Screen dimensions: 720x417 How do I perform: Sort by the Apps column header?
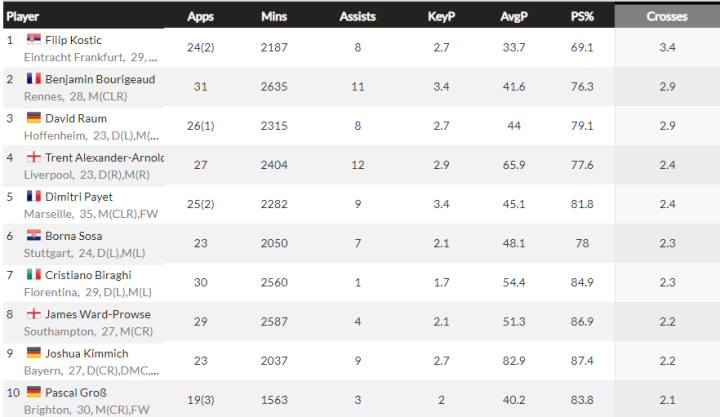200,16
